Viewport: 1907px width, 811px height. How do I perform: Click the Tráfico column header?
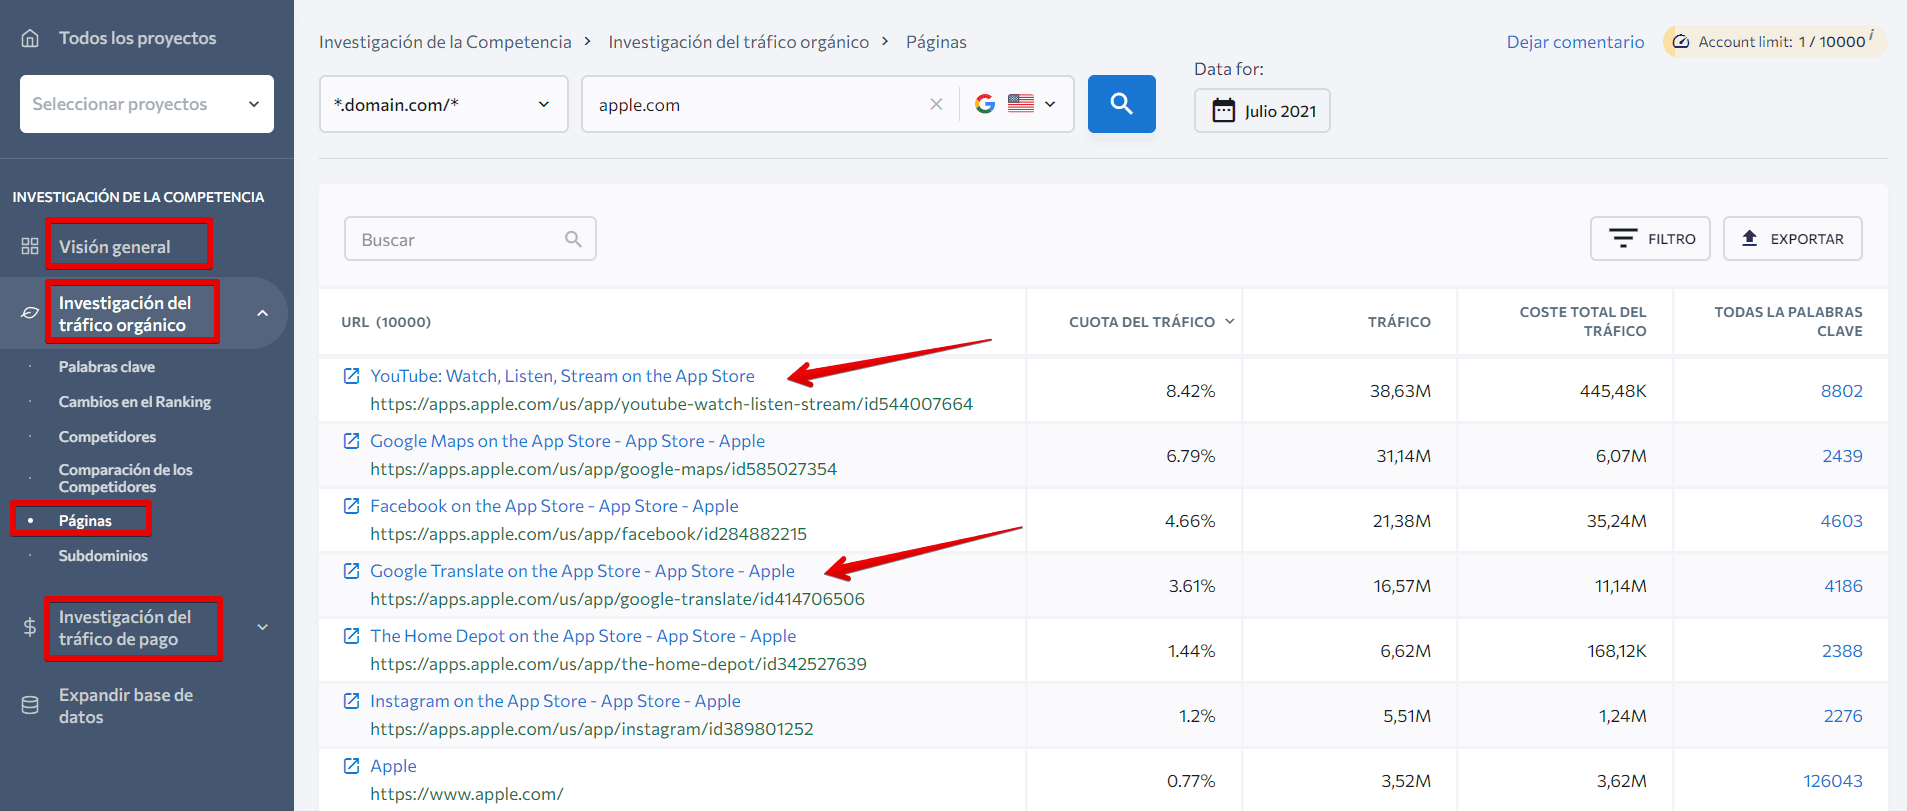(x=1399, y=322)
